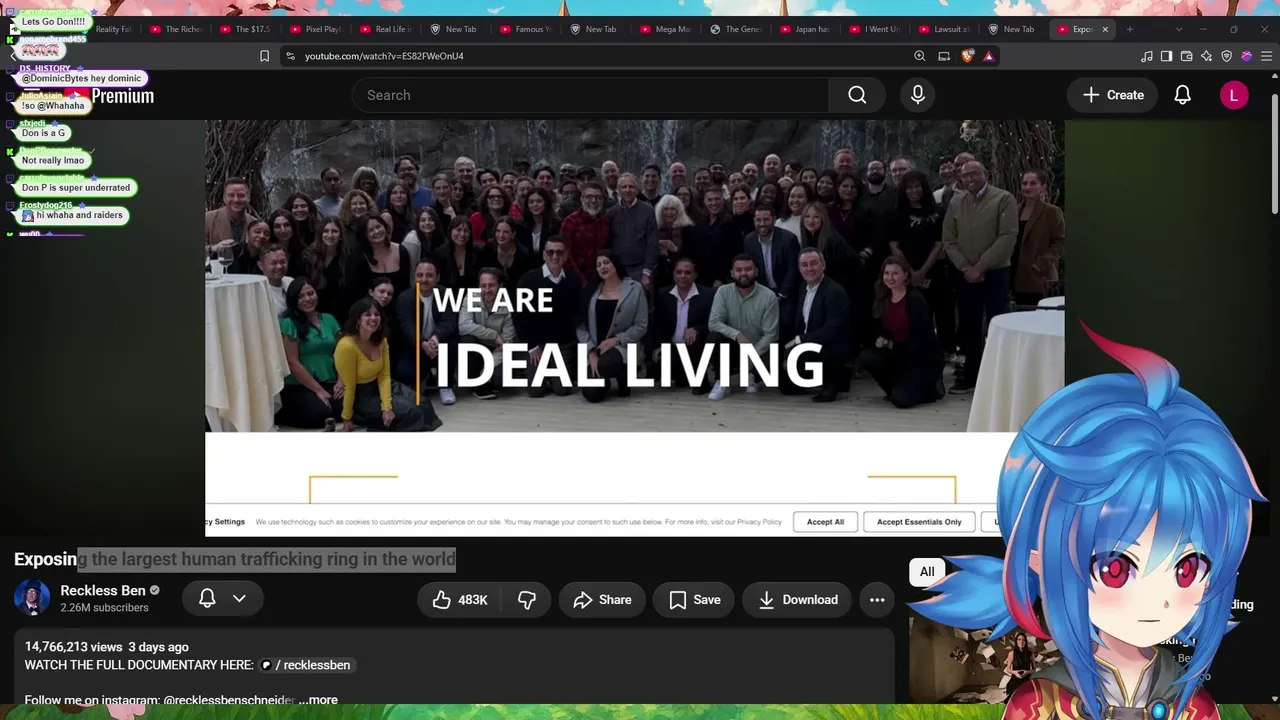The image size is (1280, 720).
Task: Click the install app icon in address bar
Action: tap(944, 56)
